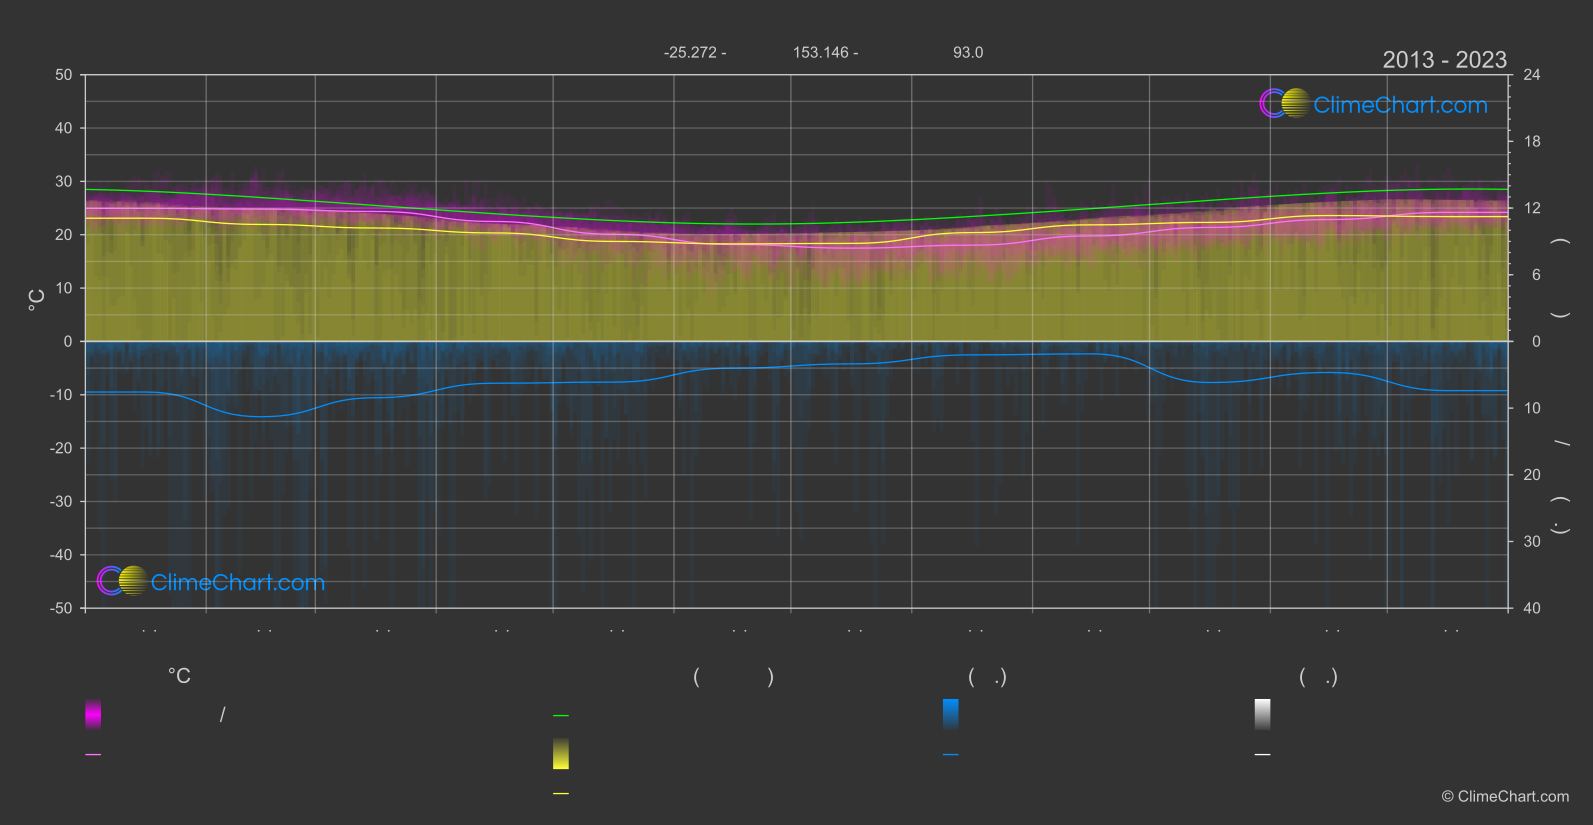
Task: Click the '6' tick on right axis
Action: coord(1536,275)
